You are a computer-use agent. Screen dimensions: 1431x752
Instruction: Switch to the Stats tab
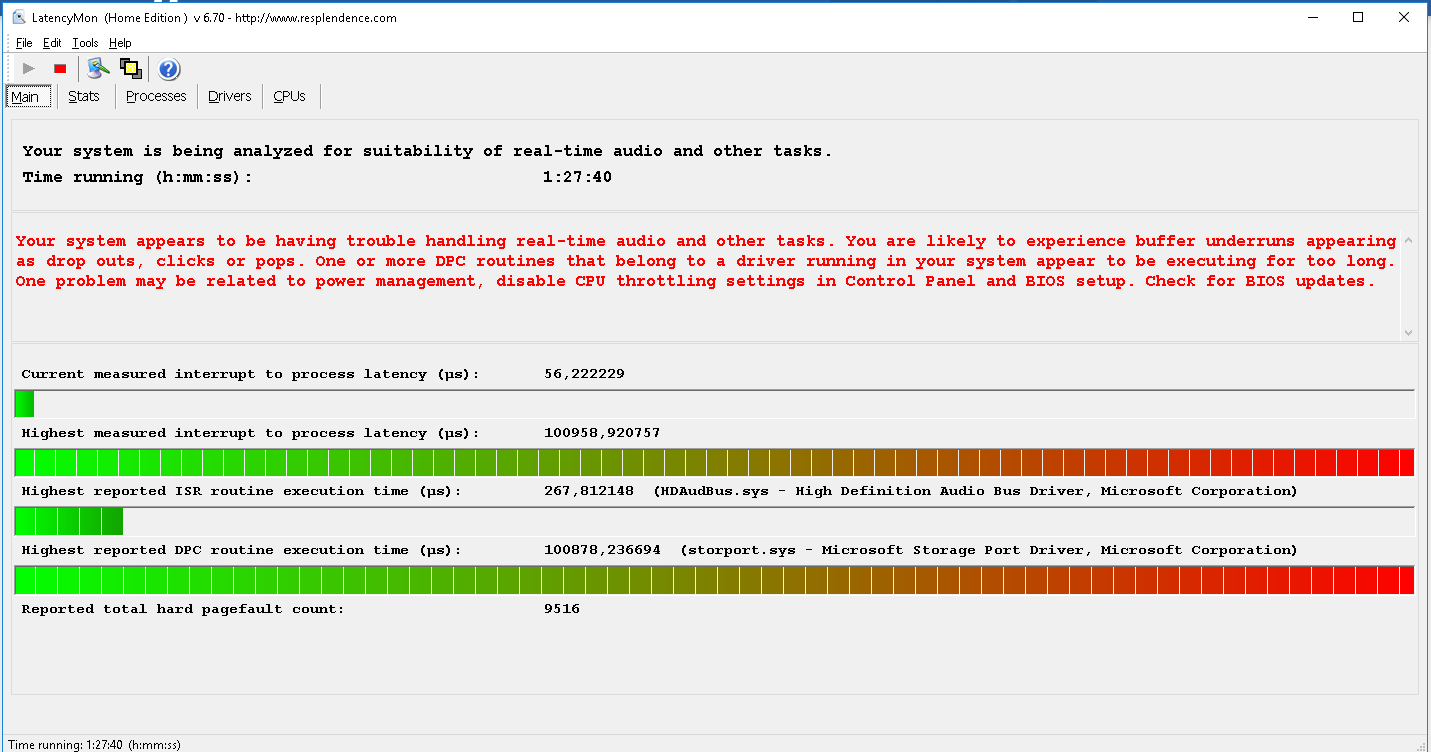[84, 96]
